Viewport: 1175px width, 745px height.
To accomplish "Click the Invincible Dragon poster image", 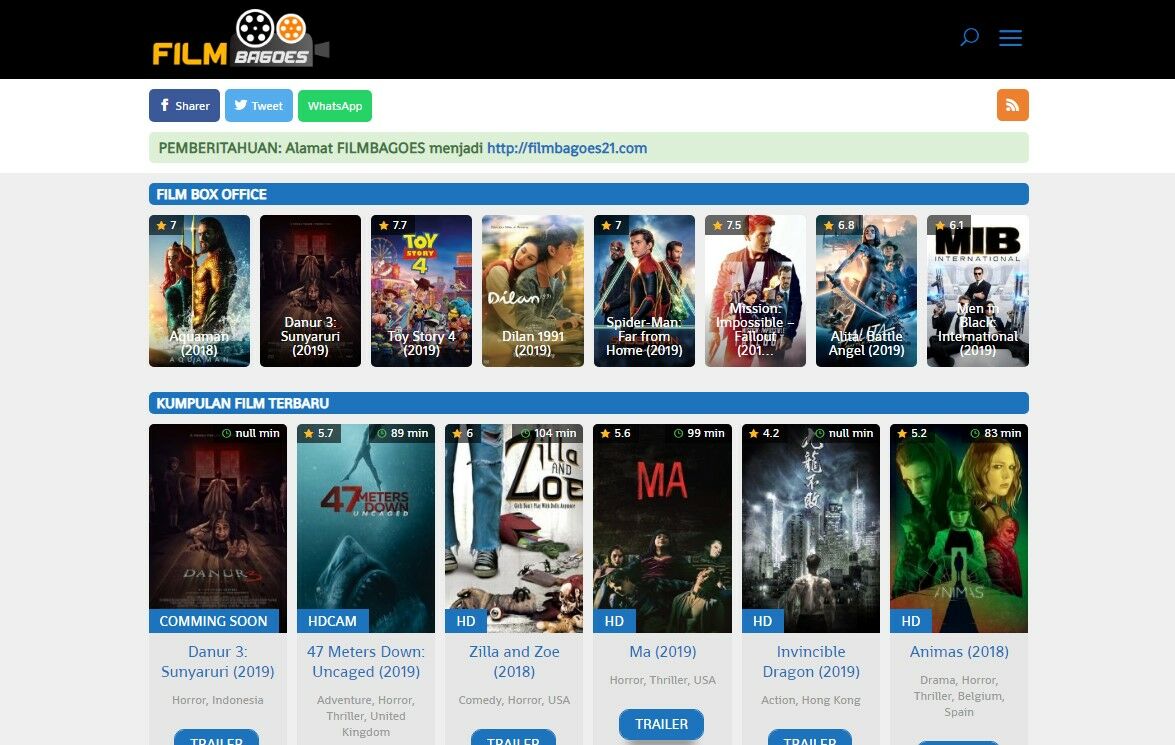I will 811,528.
